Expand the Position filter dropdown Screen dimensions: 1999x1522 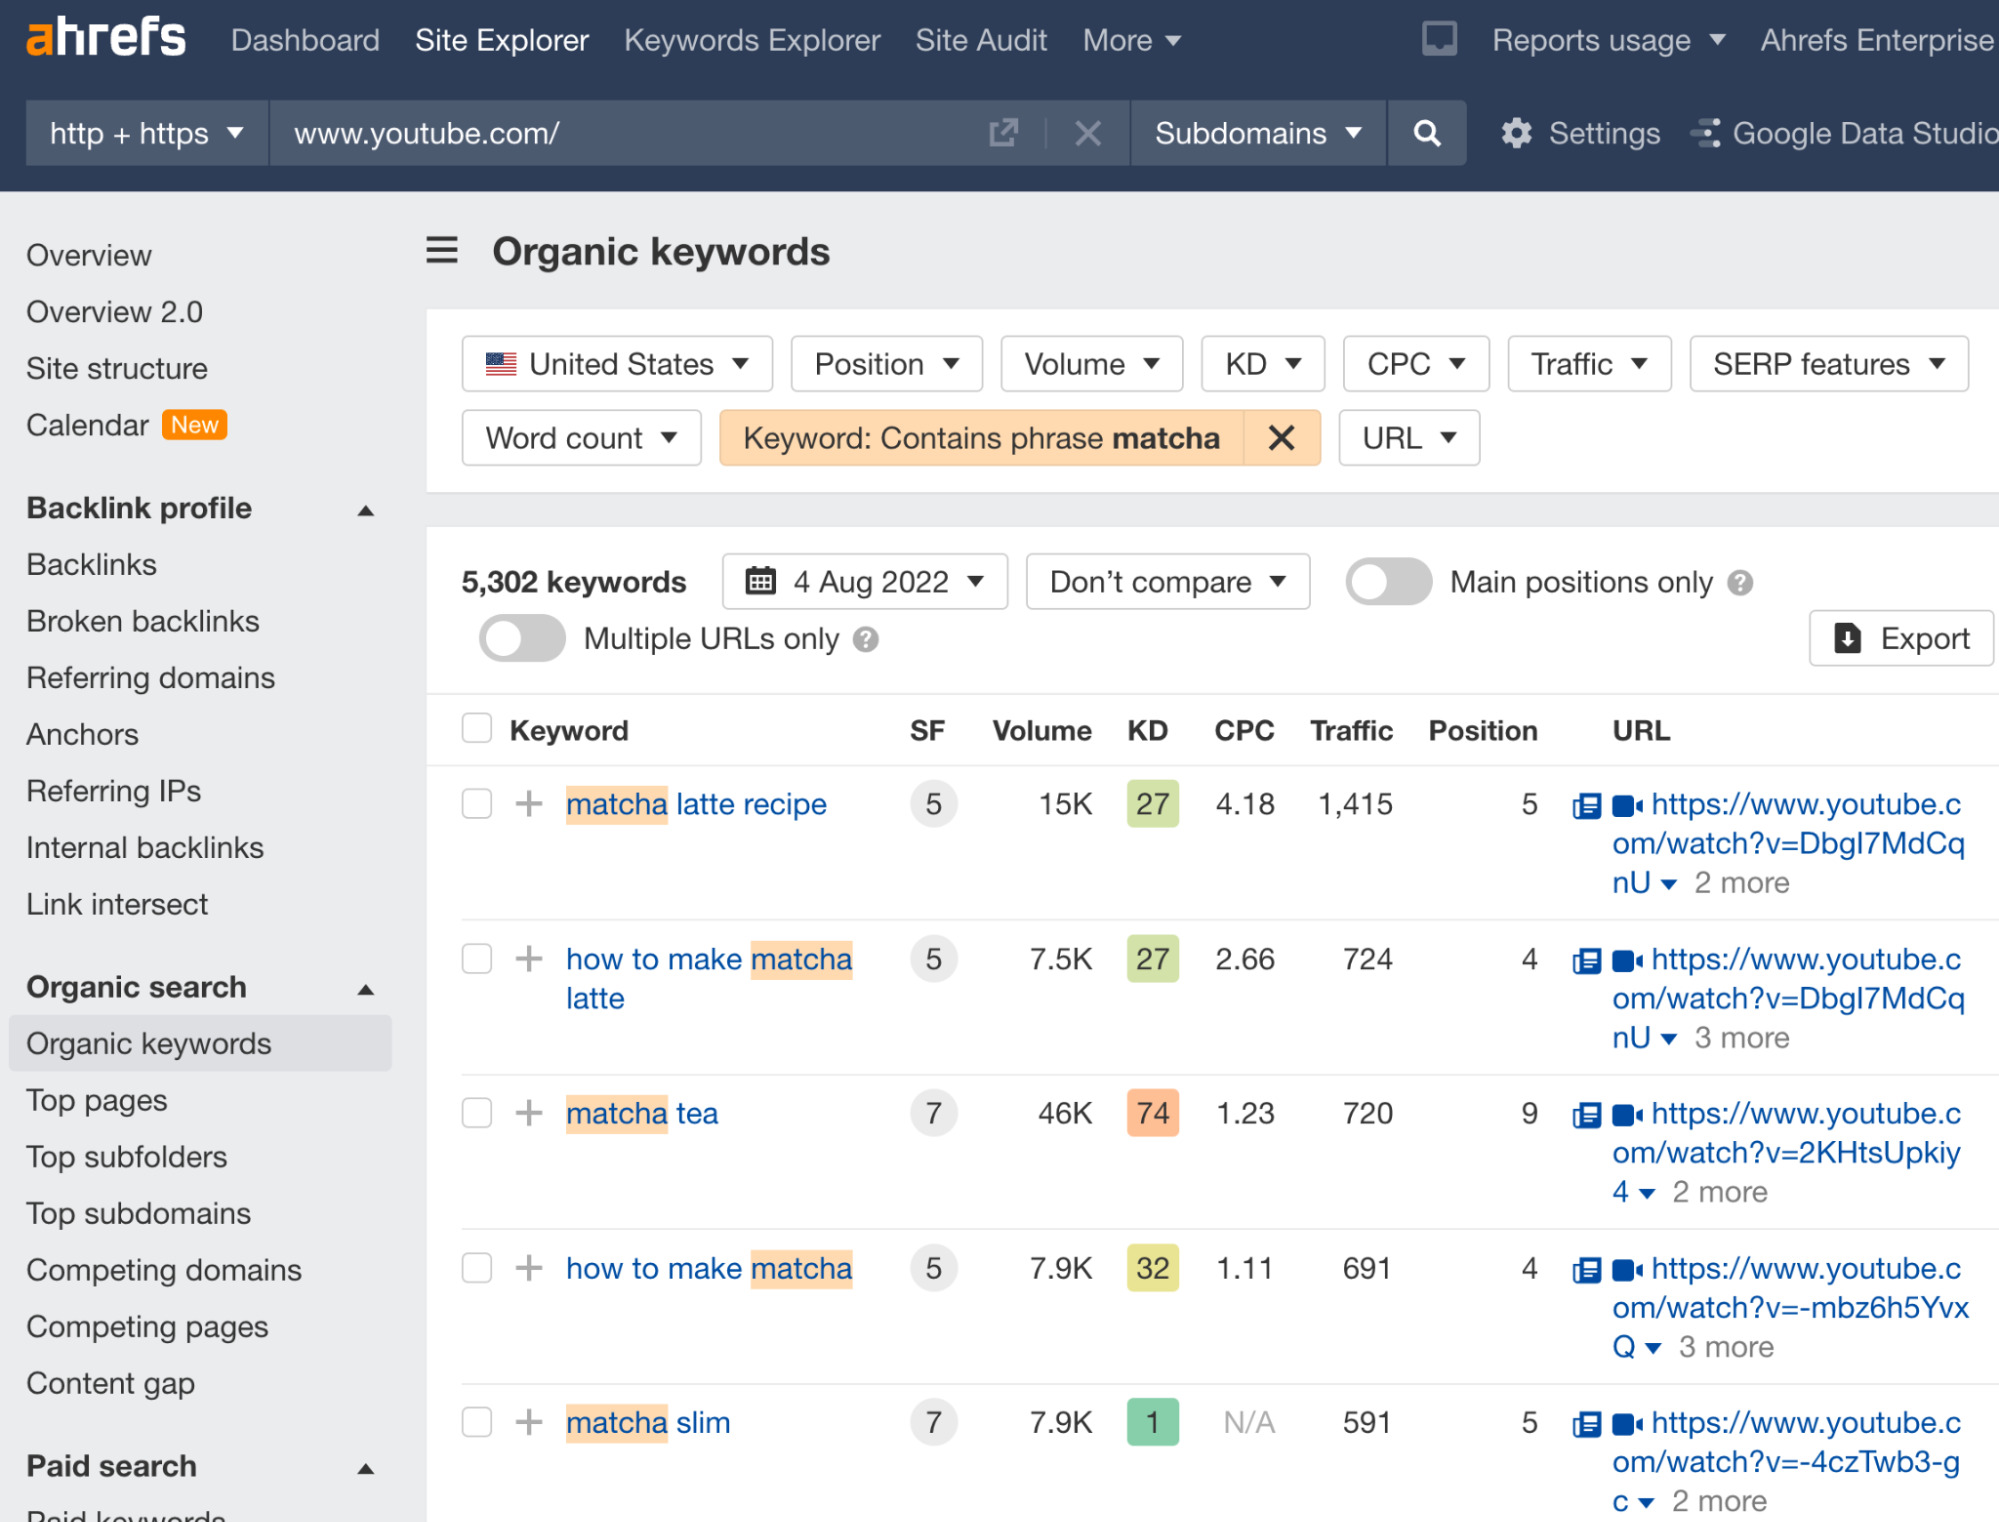click(x=885, y=363)
